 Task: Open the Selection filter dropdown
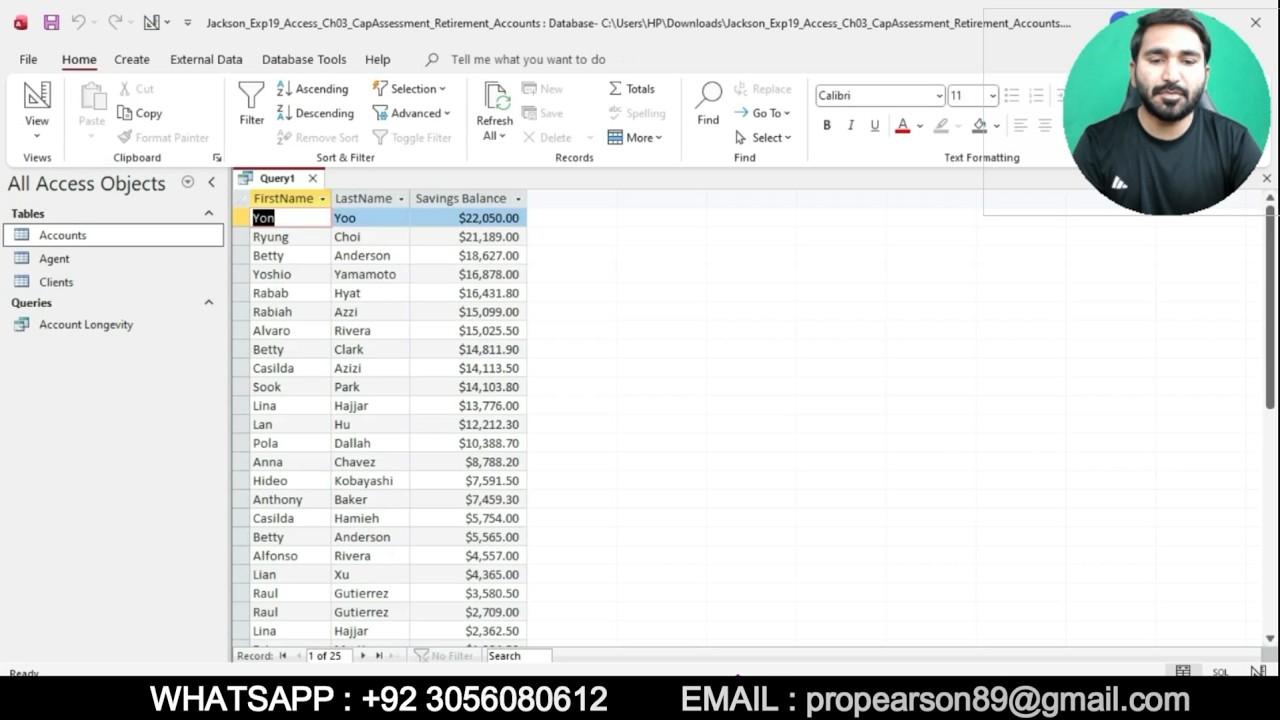tap(409, 89)
